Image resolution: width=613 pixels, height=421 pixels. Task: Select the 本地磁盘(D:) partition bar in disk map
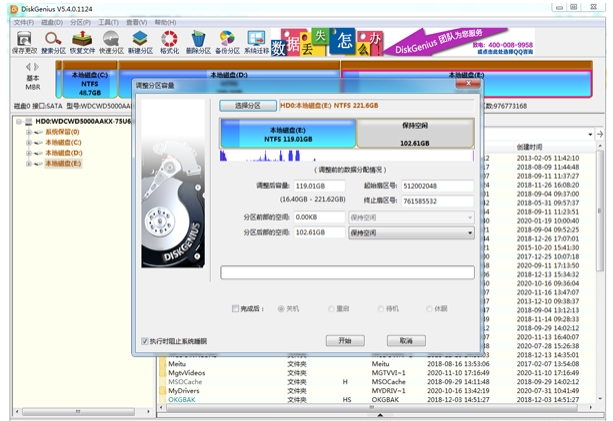(229, 75)
